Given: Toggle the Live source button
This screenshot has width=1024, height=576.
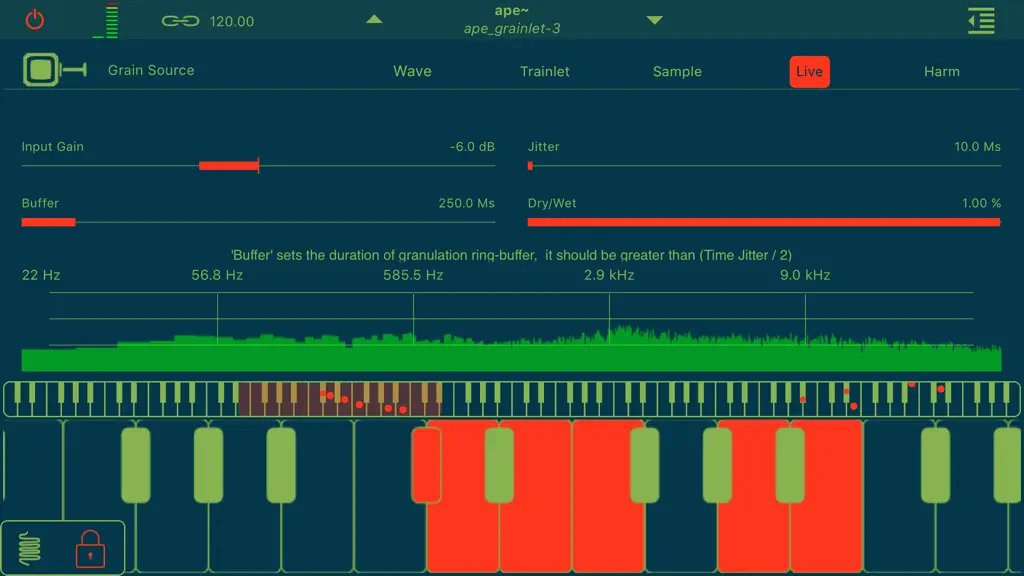Looking at the screenshot, I should [x=810, y=72].
